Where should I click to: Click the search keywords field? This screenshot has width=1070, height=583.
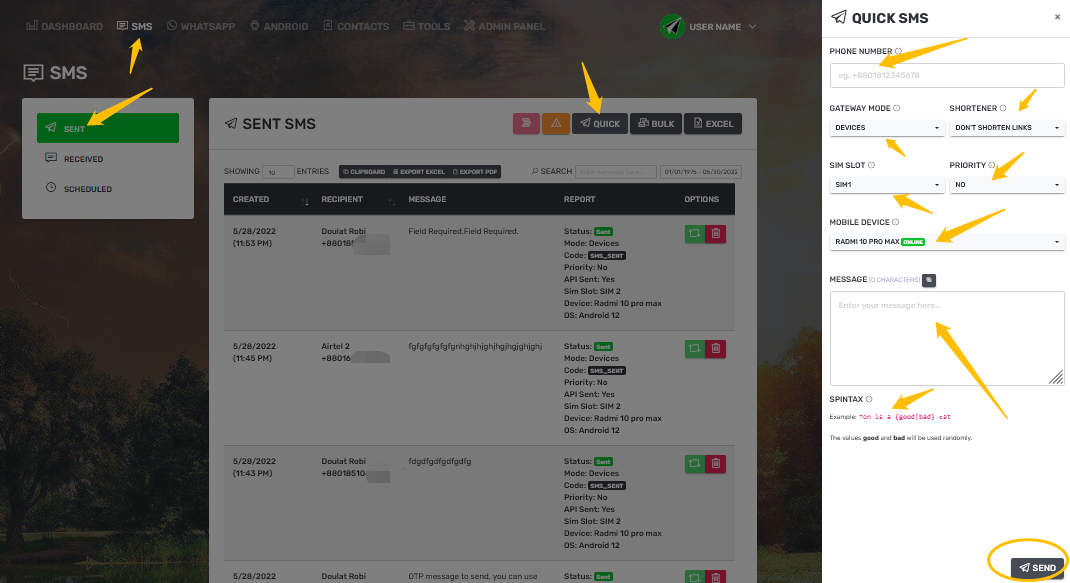616,172
